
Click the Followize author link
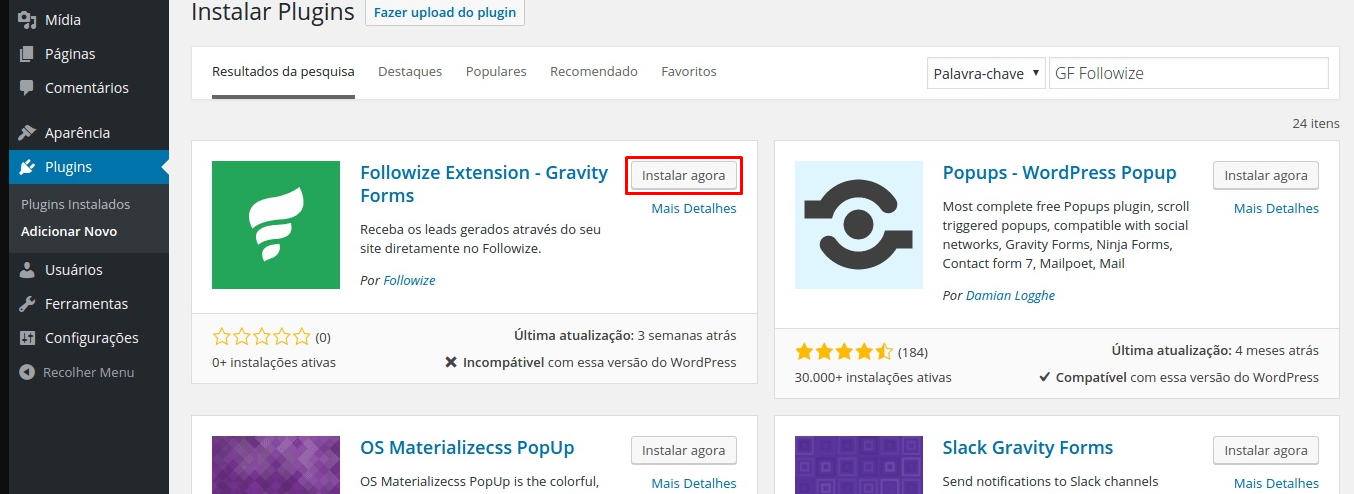(x=410, y=280)
